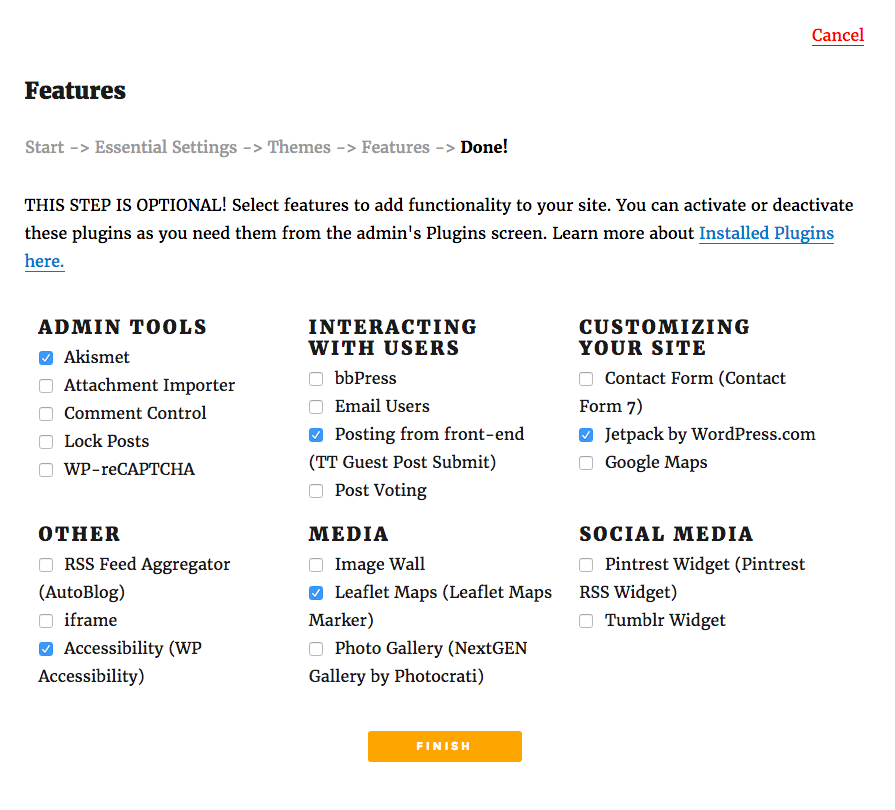
Task: Select the bbPress checkbox
Action: (316, 379)
